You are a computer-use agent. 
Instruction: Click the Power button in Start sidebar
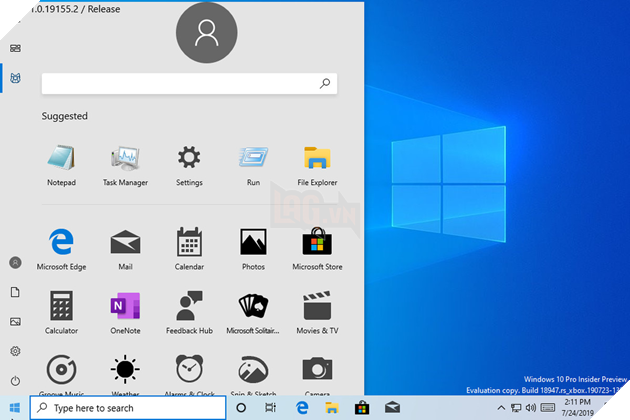[x=15, y=381]
